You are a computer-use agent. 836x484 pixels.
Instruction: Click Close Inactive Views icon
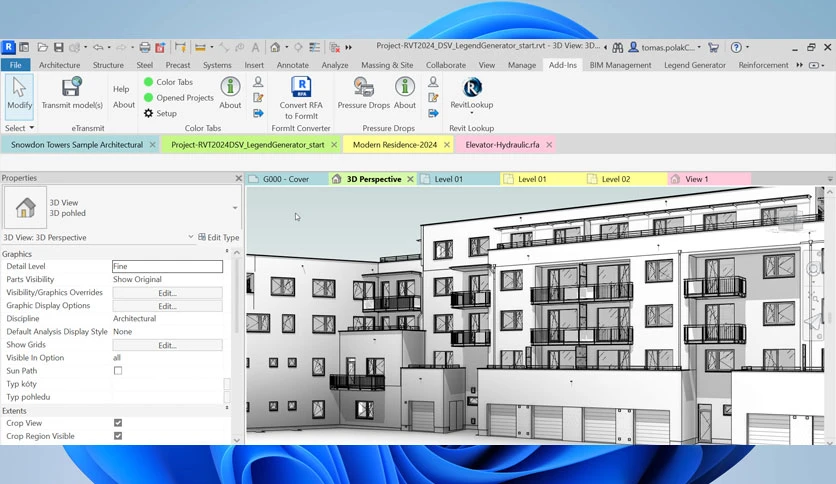[335, 47]
